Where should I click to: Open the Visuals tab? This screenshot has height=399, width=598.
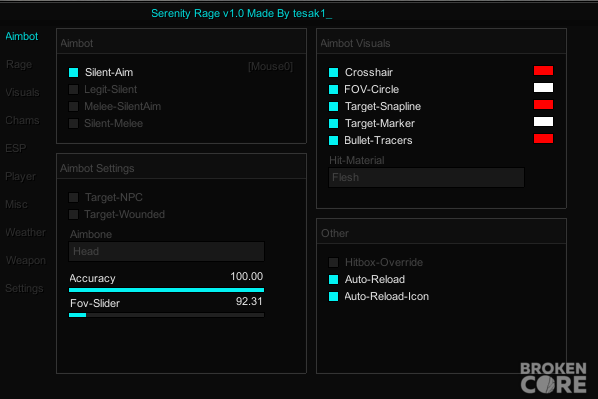(x=22, y=92)
